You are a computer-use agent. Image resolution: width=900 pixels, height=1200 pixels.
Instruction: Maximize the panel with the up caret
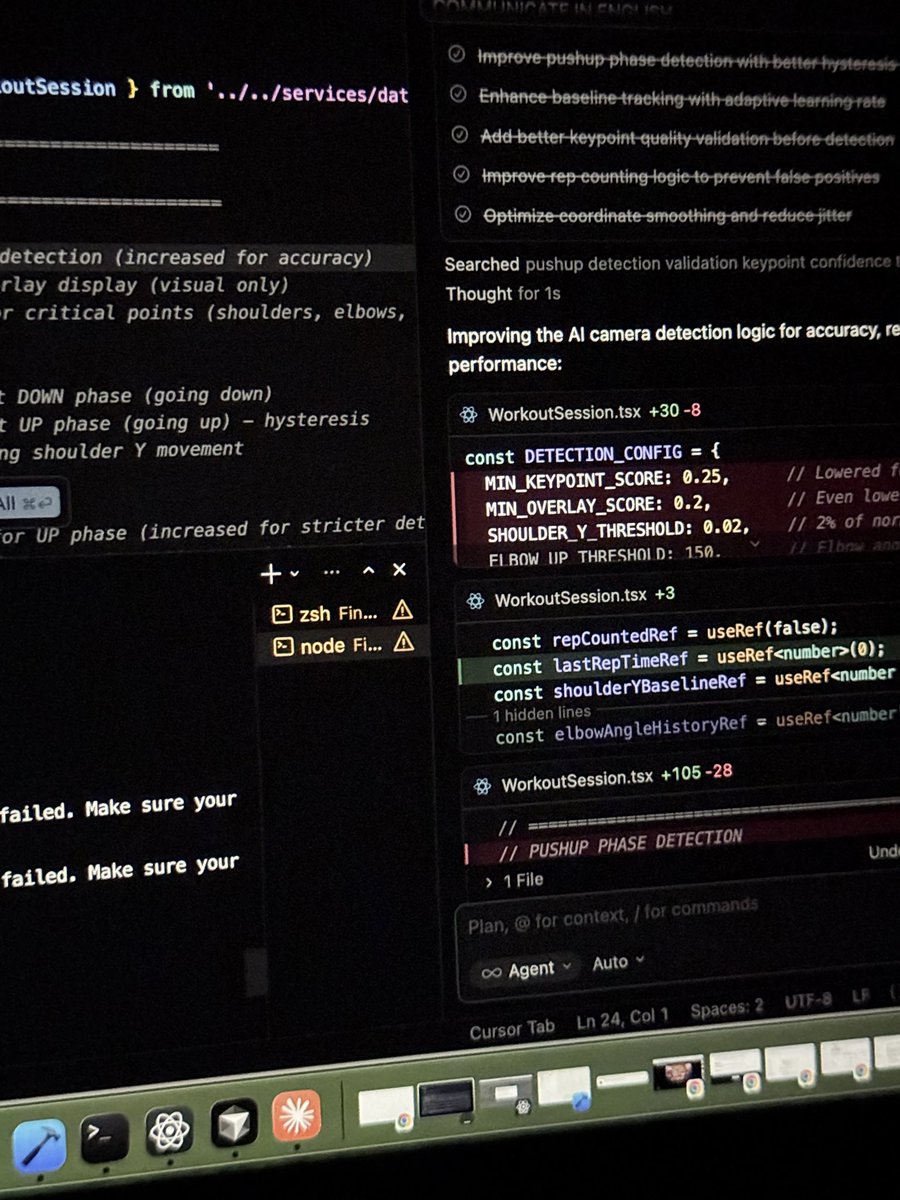tap(368, 570)
